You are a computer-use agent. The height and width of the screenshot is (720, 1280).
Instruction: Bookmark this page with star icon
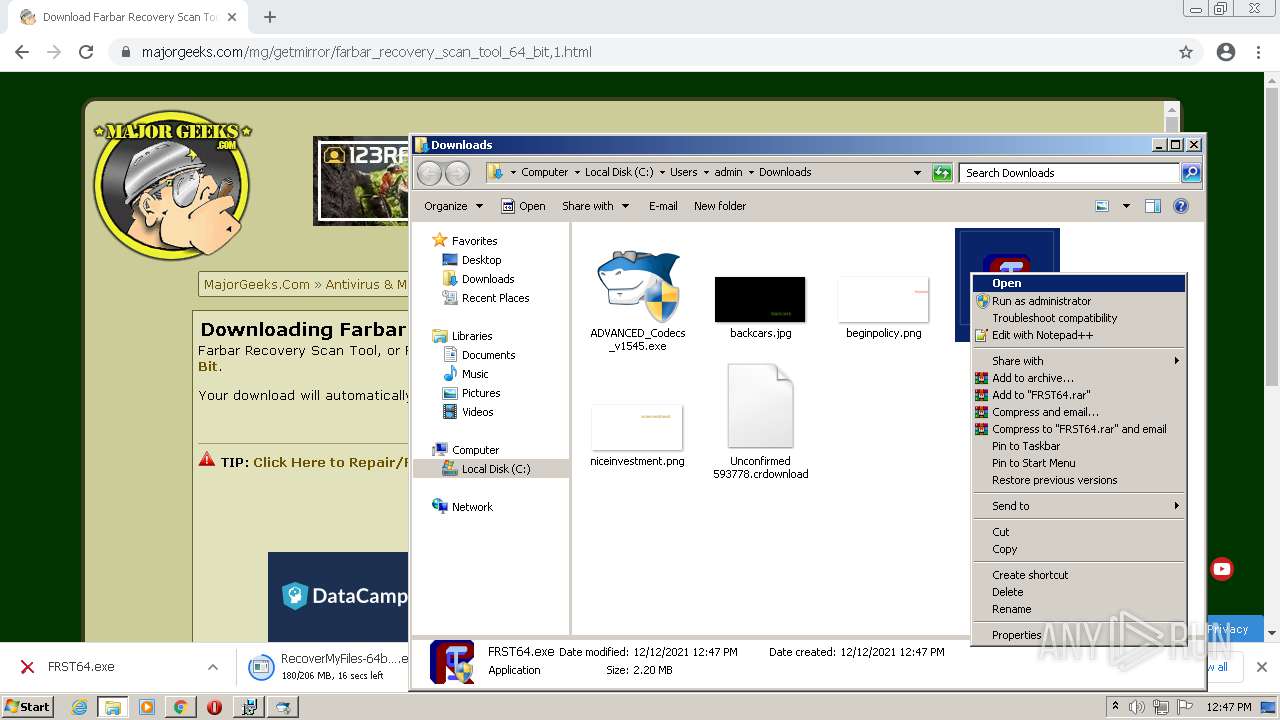click(1186, 52)
